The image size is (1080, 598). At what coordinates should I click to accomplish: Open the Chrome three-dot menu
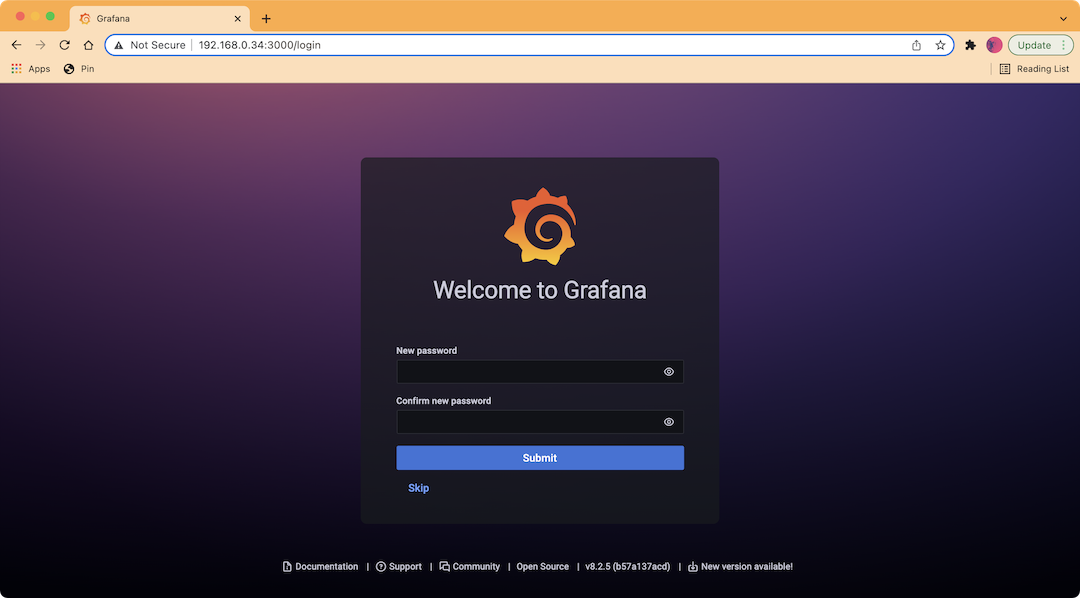pos(1063,45)
